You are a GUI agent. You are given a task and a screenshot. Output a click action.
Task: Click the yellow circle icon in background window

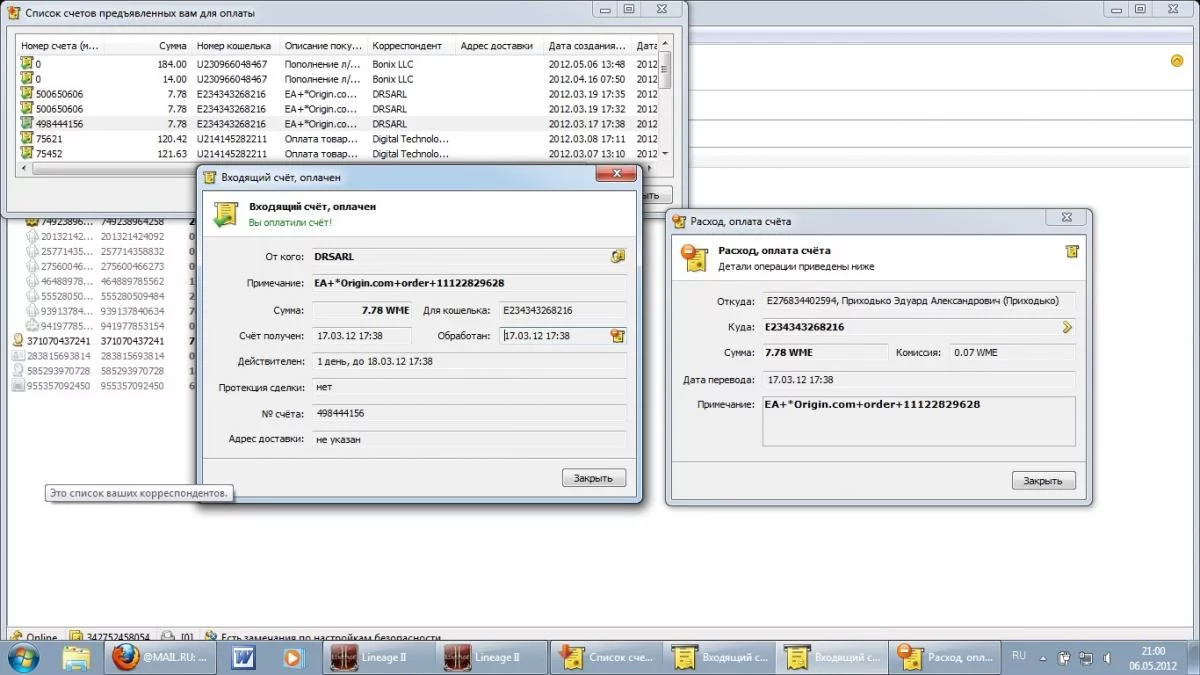[x=1177, y=61]
